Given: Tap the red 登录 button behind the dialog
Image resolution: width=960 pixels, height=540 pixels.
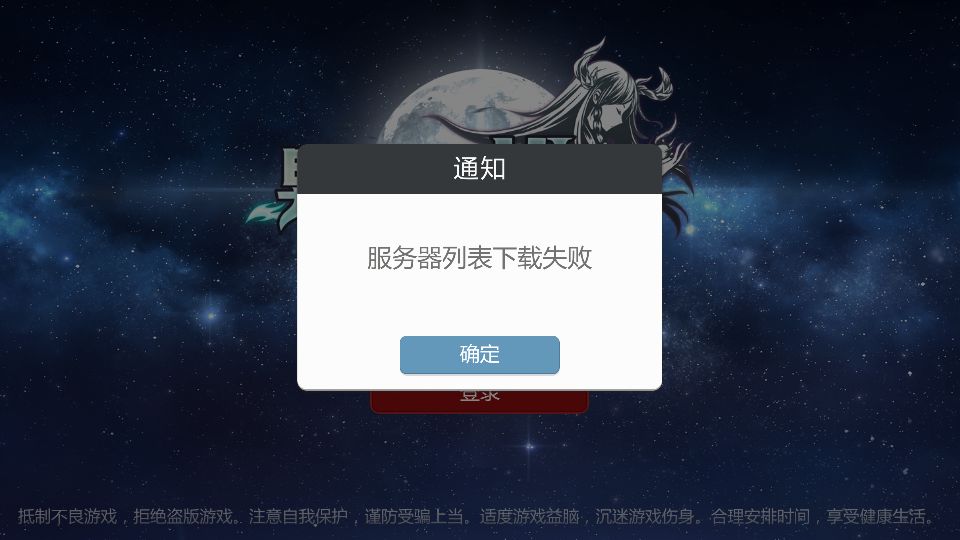Looking at the screenshot, I should (479, 402).
